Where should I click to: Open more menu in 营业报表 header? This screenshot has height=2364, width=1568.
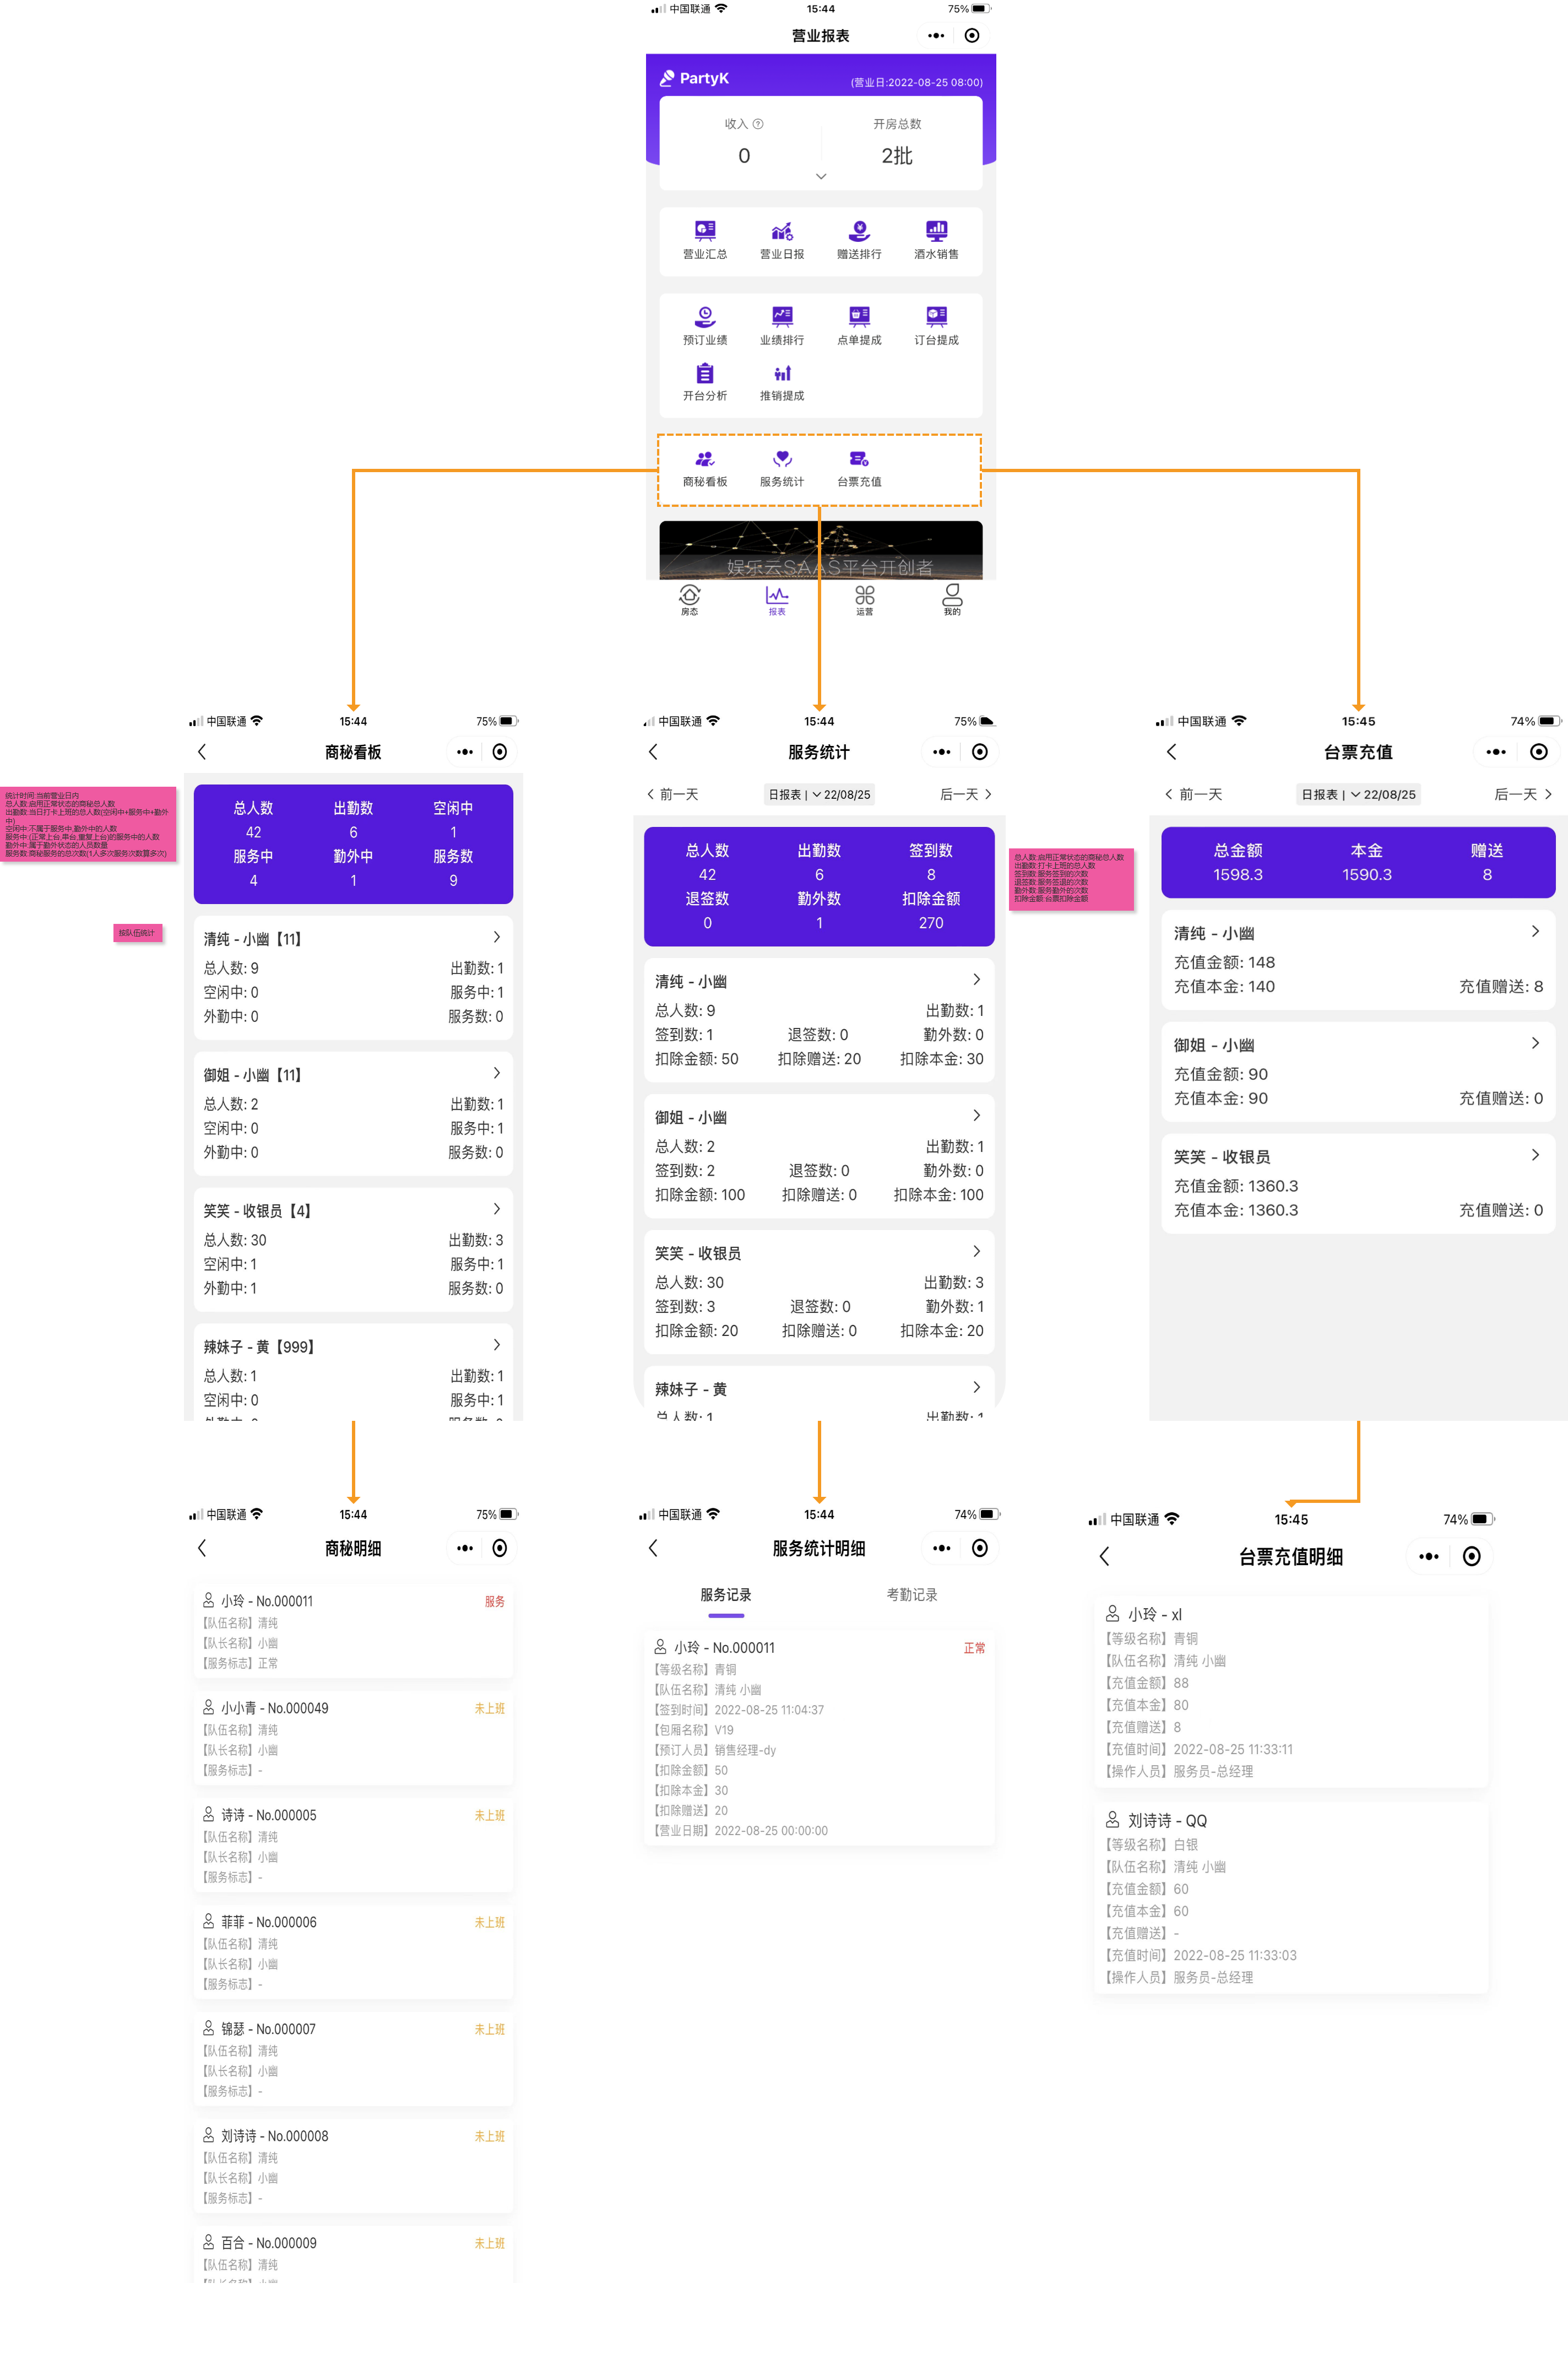(936, 36)
